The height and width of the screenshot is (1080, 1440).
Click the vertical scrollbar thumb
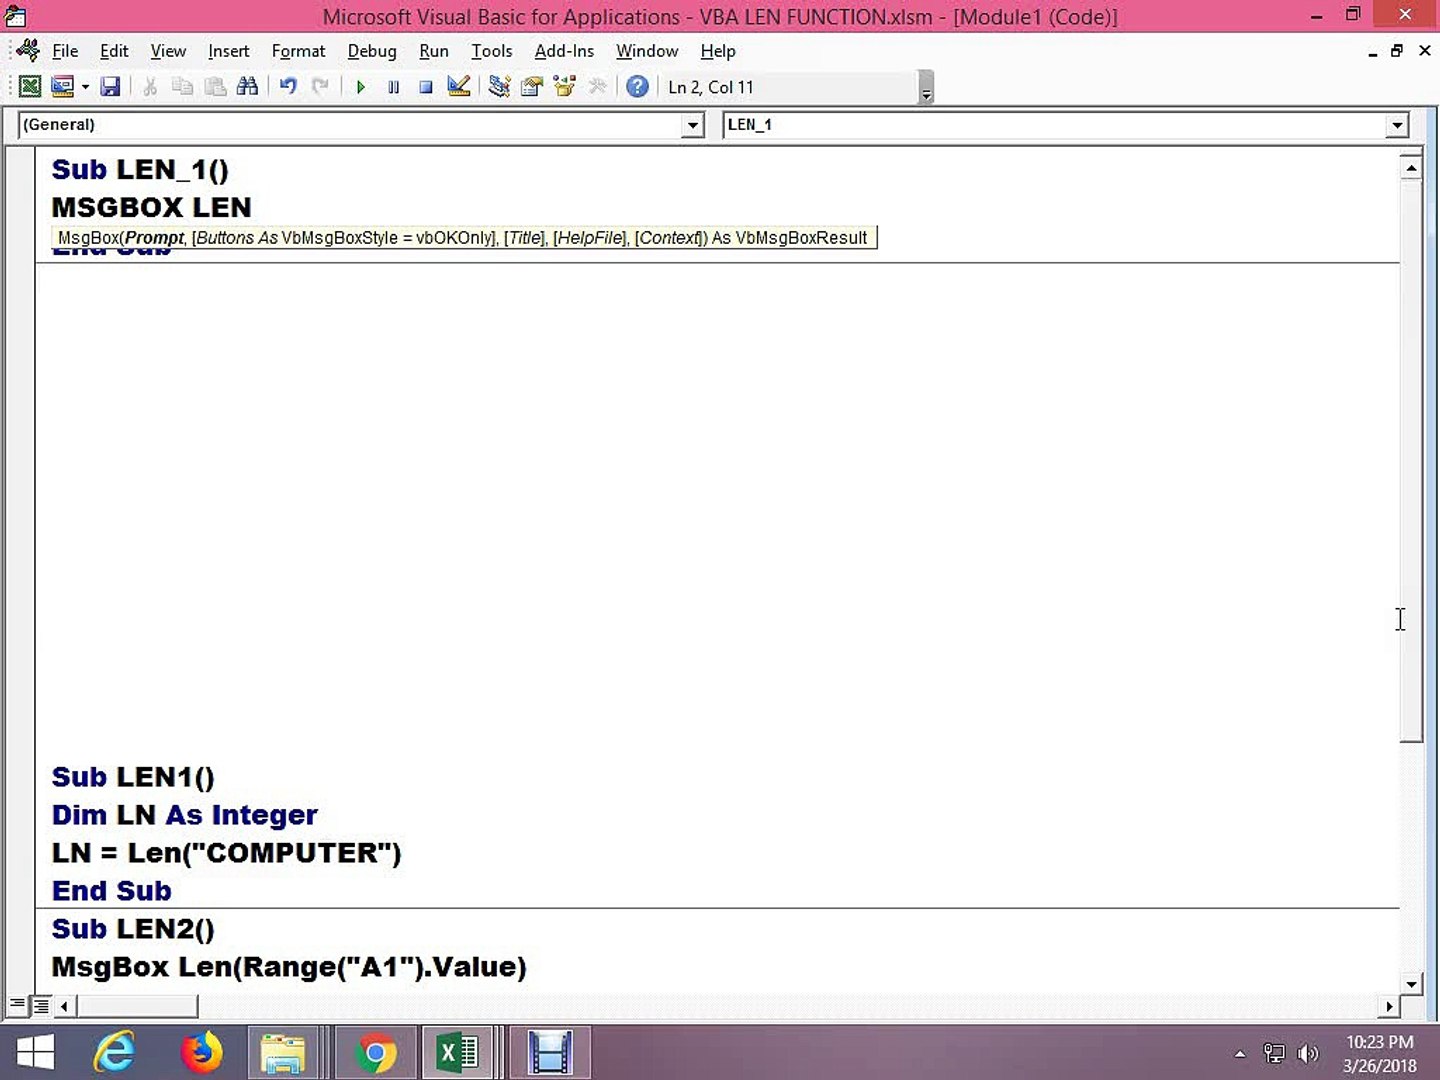pos(1411,461)
